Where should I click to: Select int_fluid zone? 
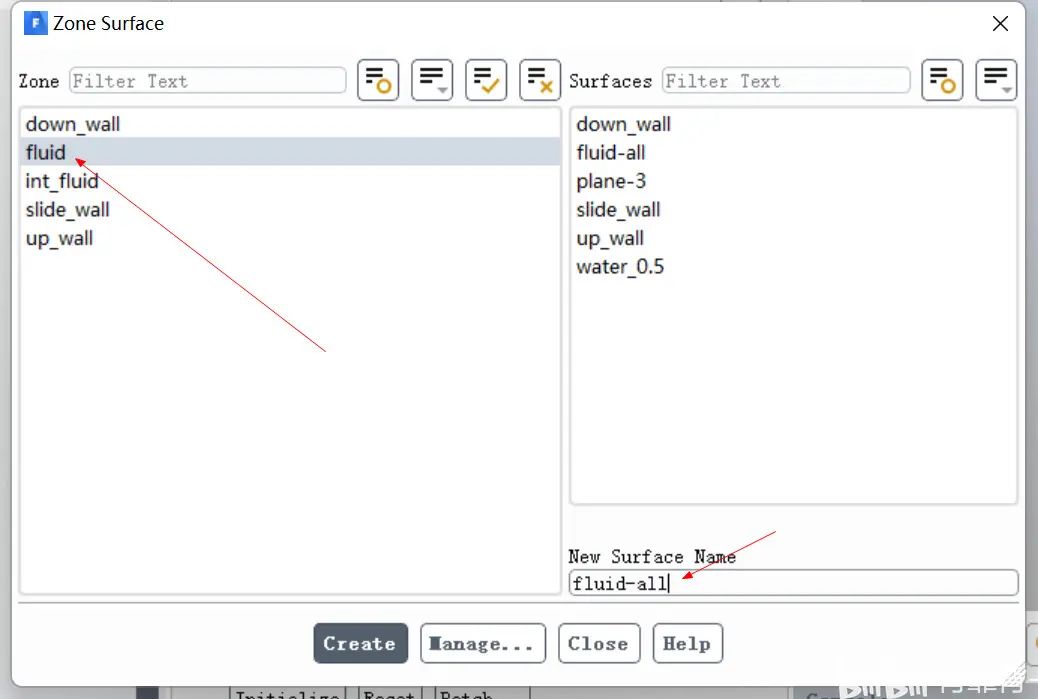290,181
